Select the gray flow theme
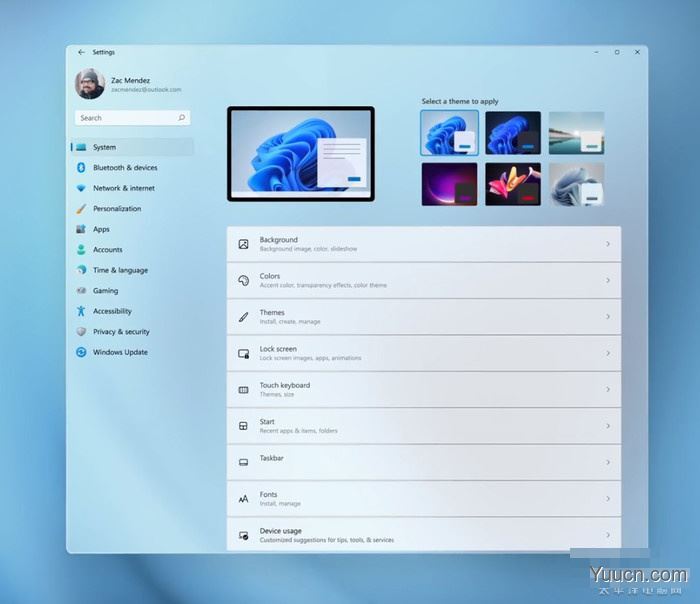Image resolution: width=700 pixels, height=604 pixels. click(576, 184)
